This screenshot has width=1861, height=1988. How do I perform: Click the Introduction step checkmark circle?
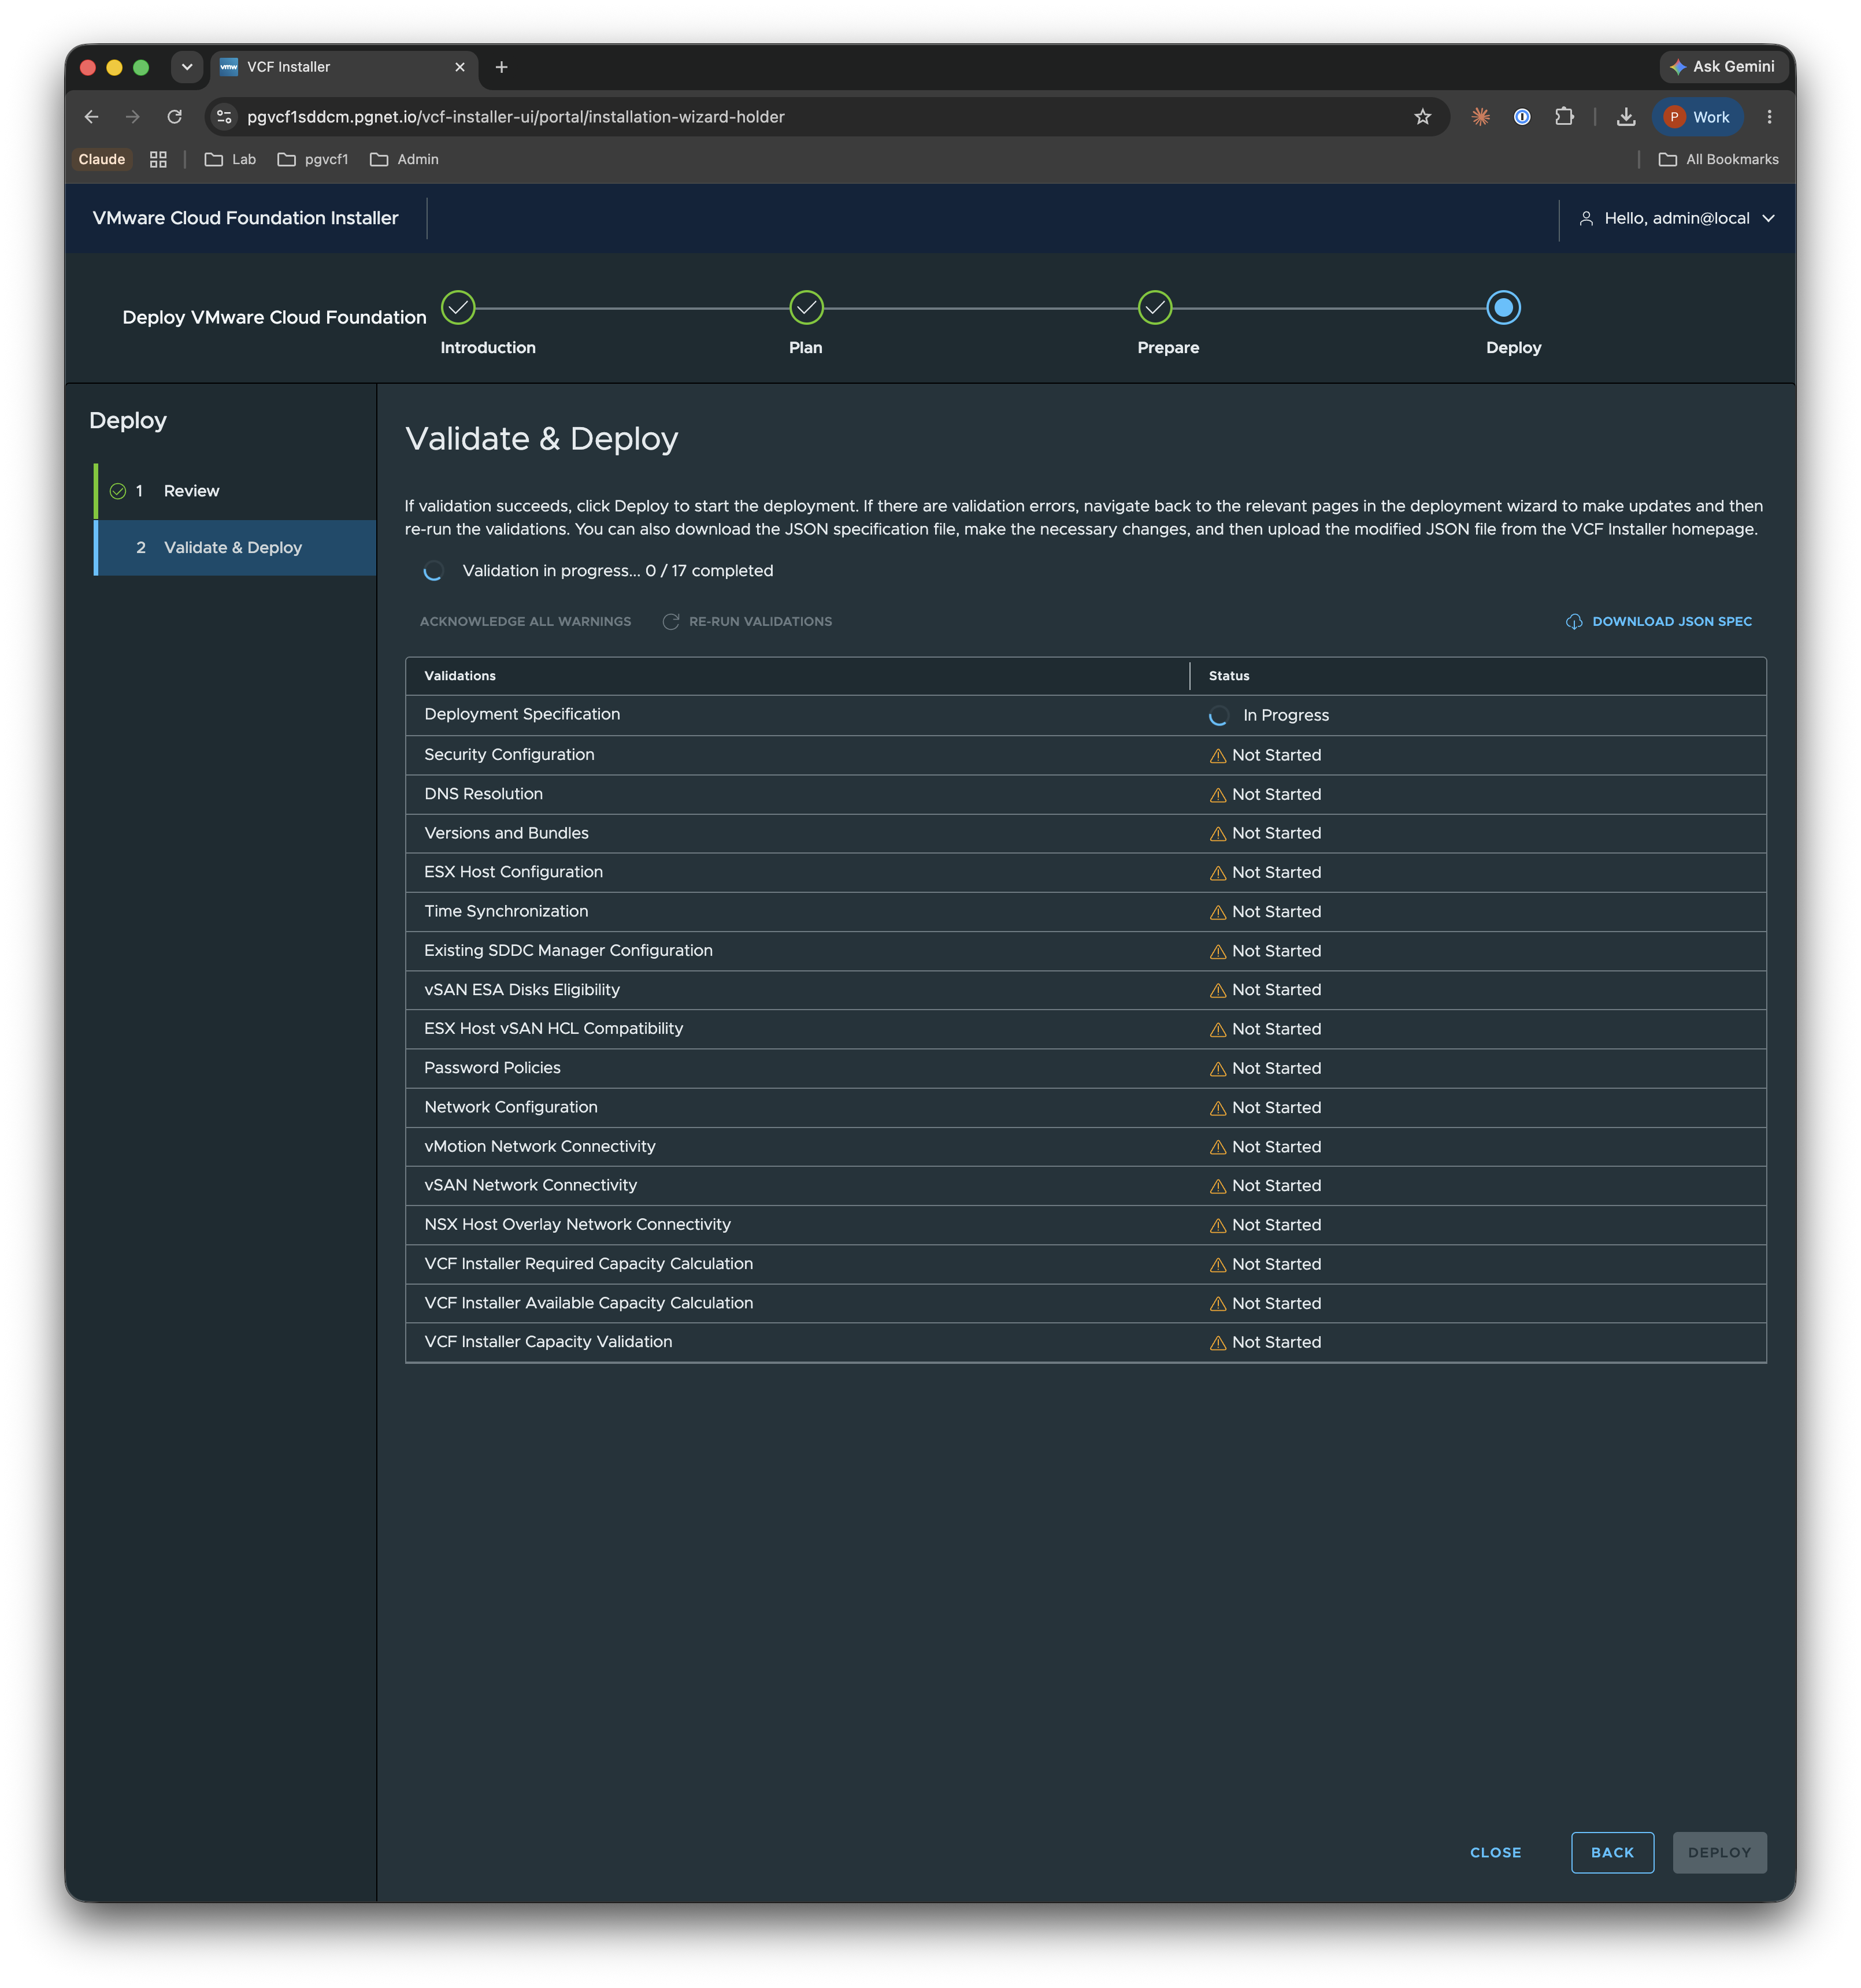click(458, 308)
